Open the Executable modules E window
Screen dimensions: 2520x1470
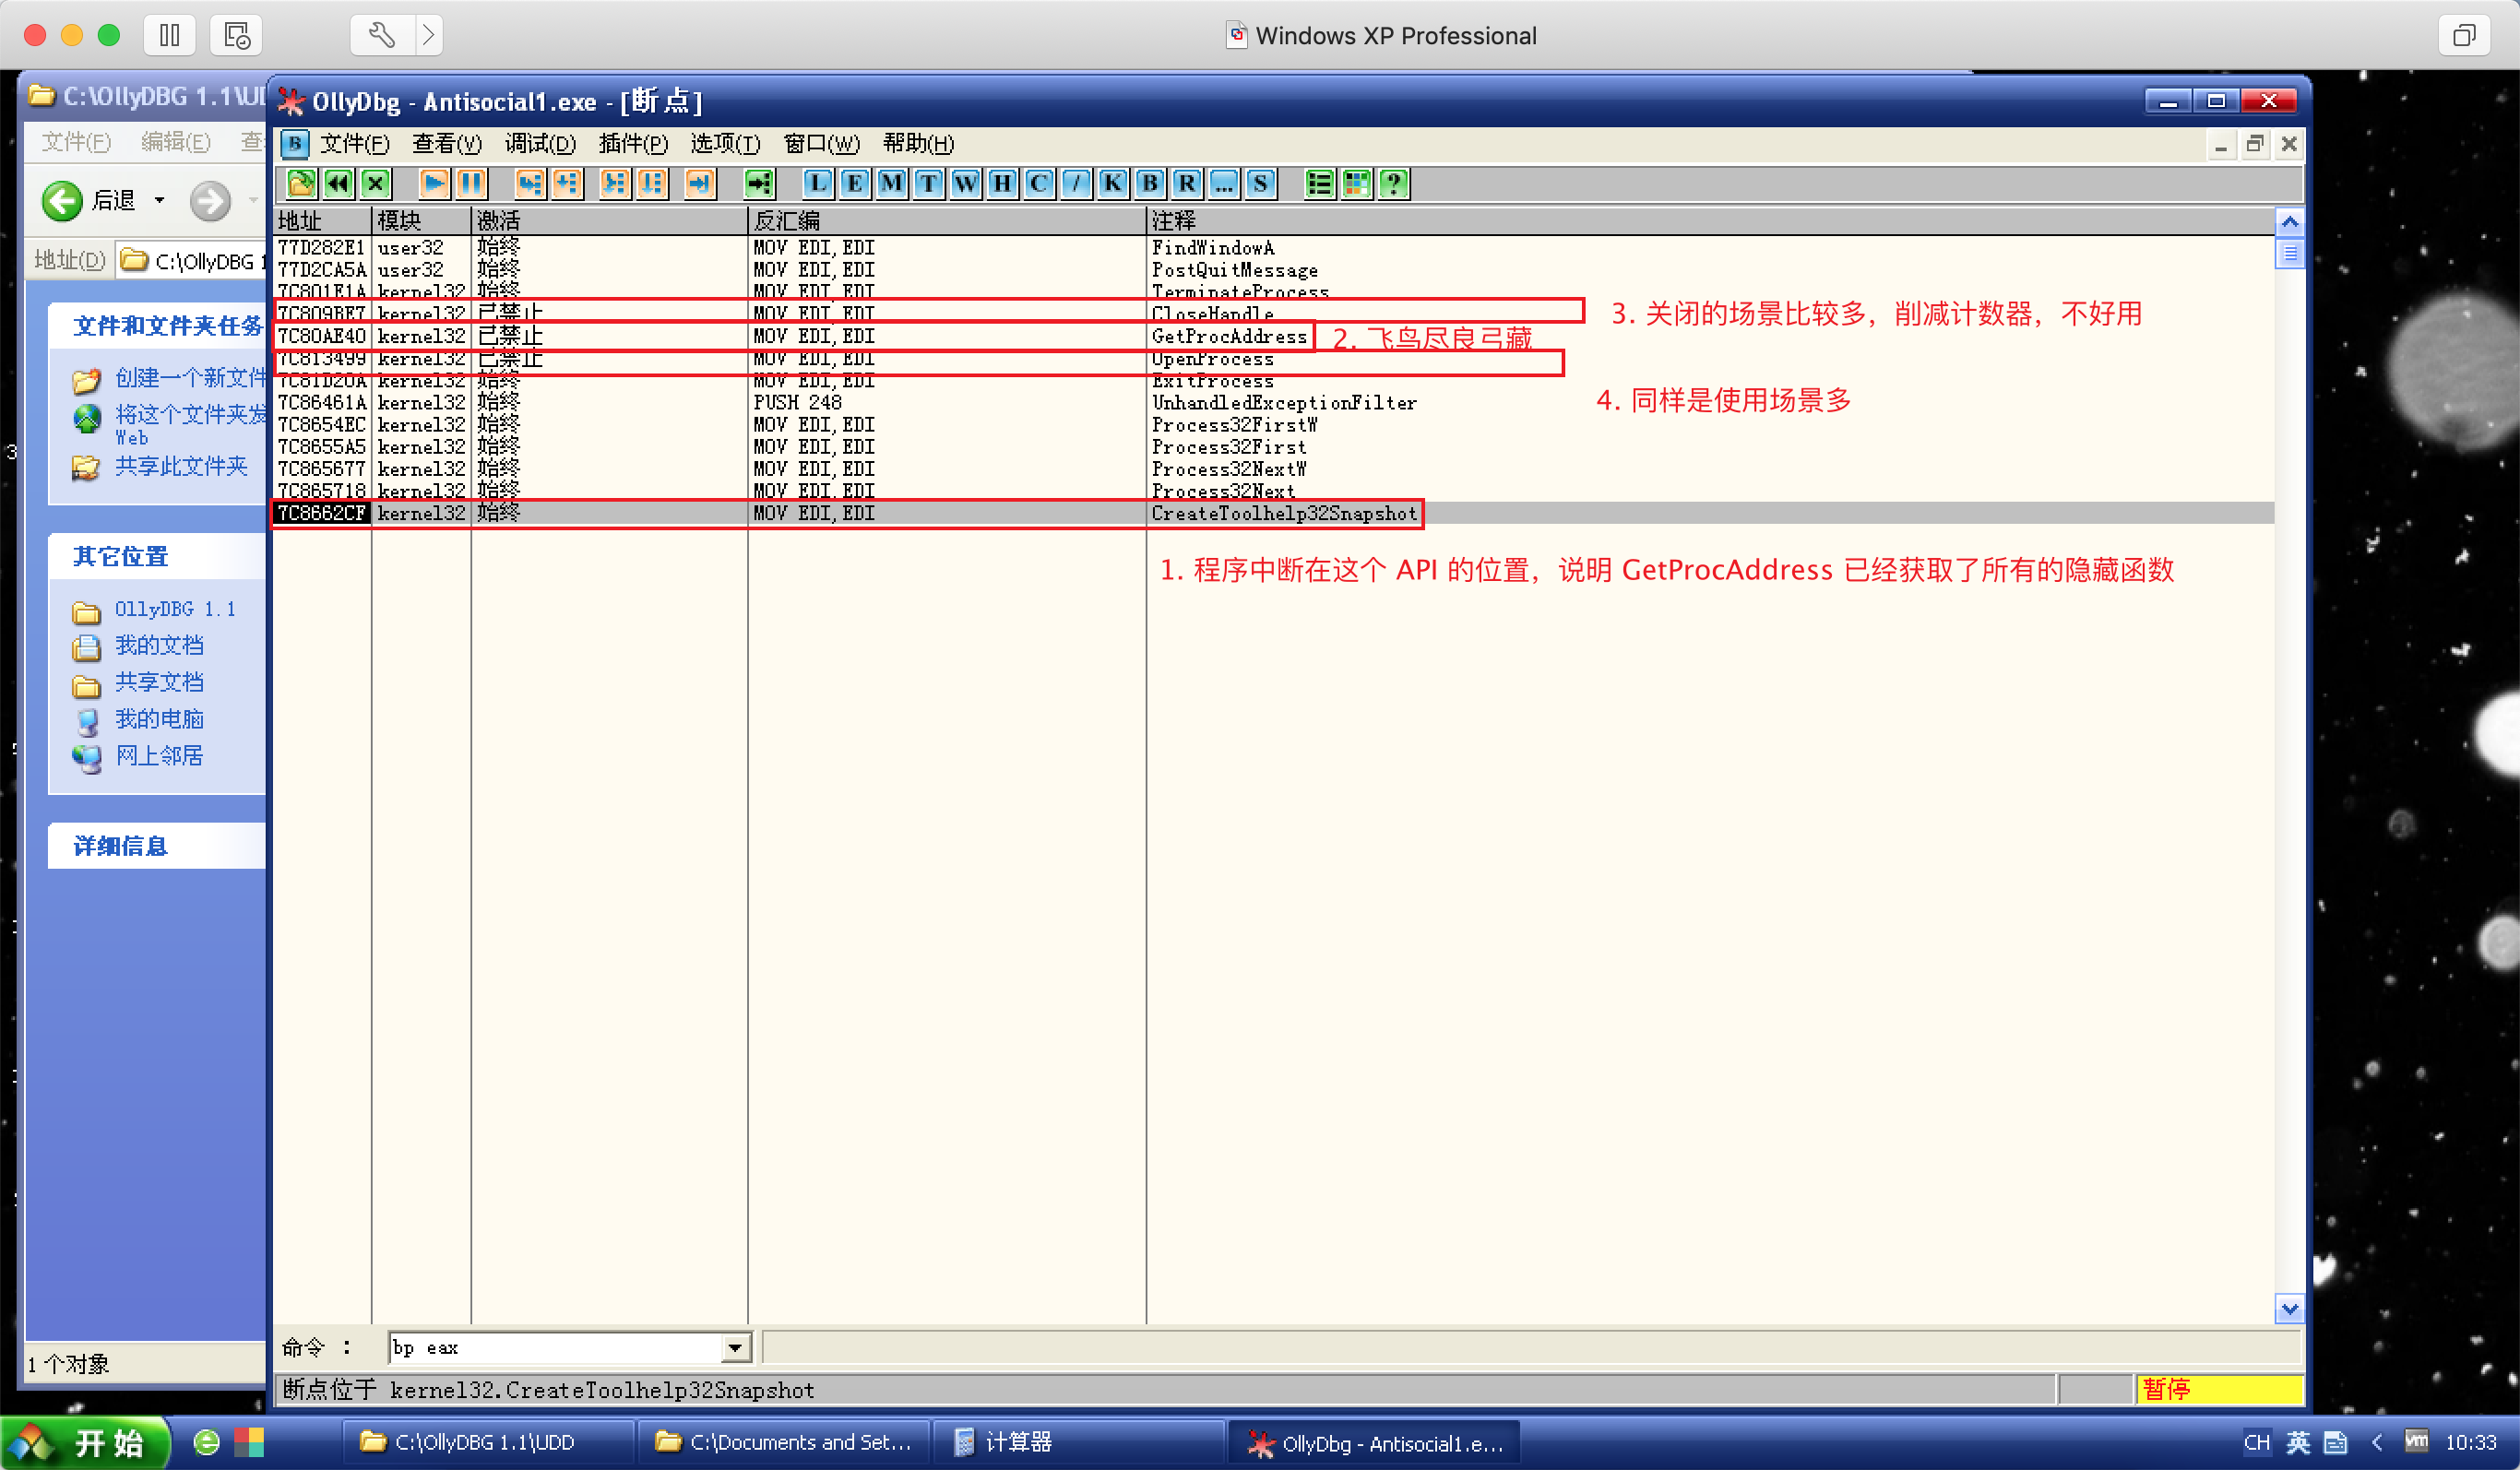(854, 183)
